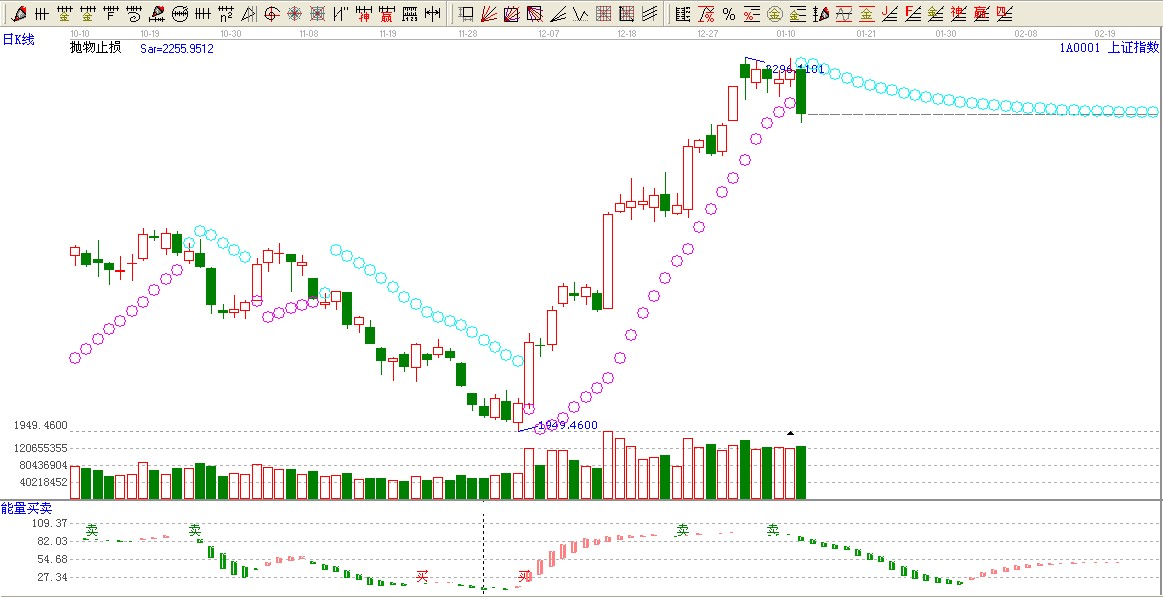Click the plain black percent sign icon
The image size is (1163, 597).
pos(728,14)
